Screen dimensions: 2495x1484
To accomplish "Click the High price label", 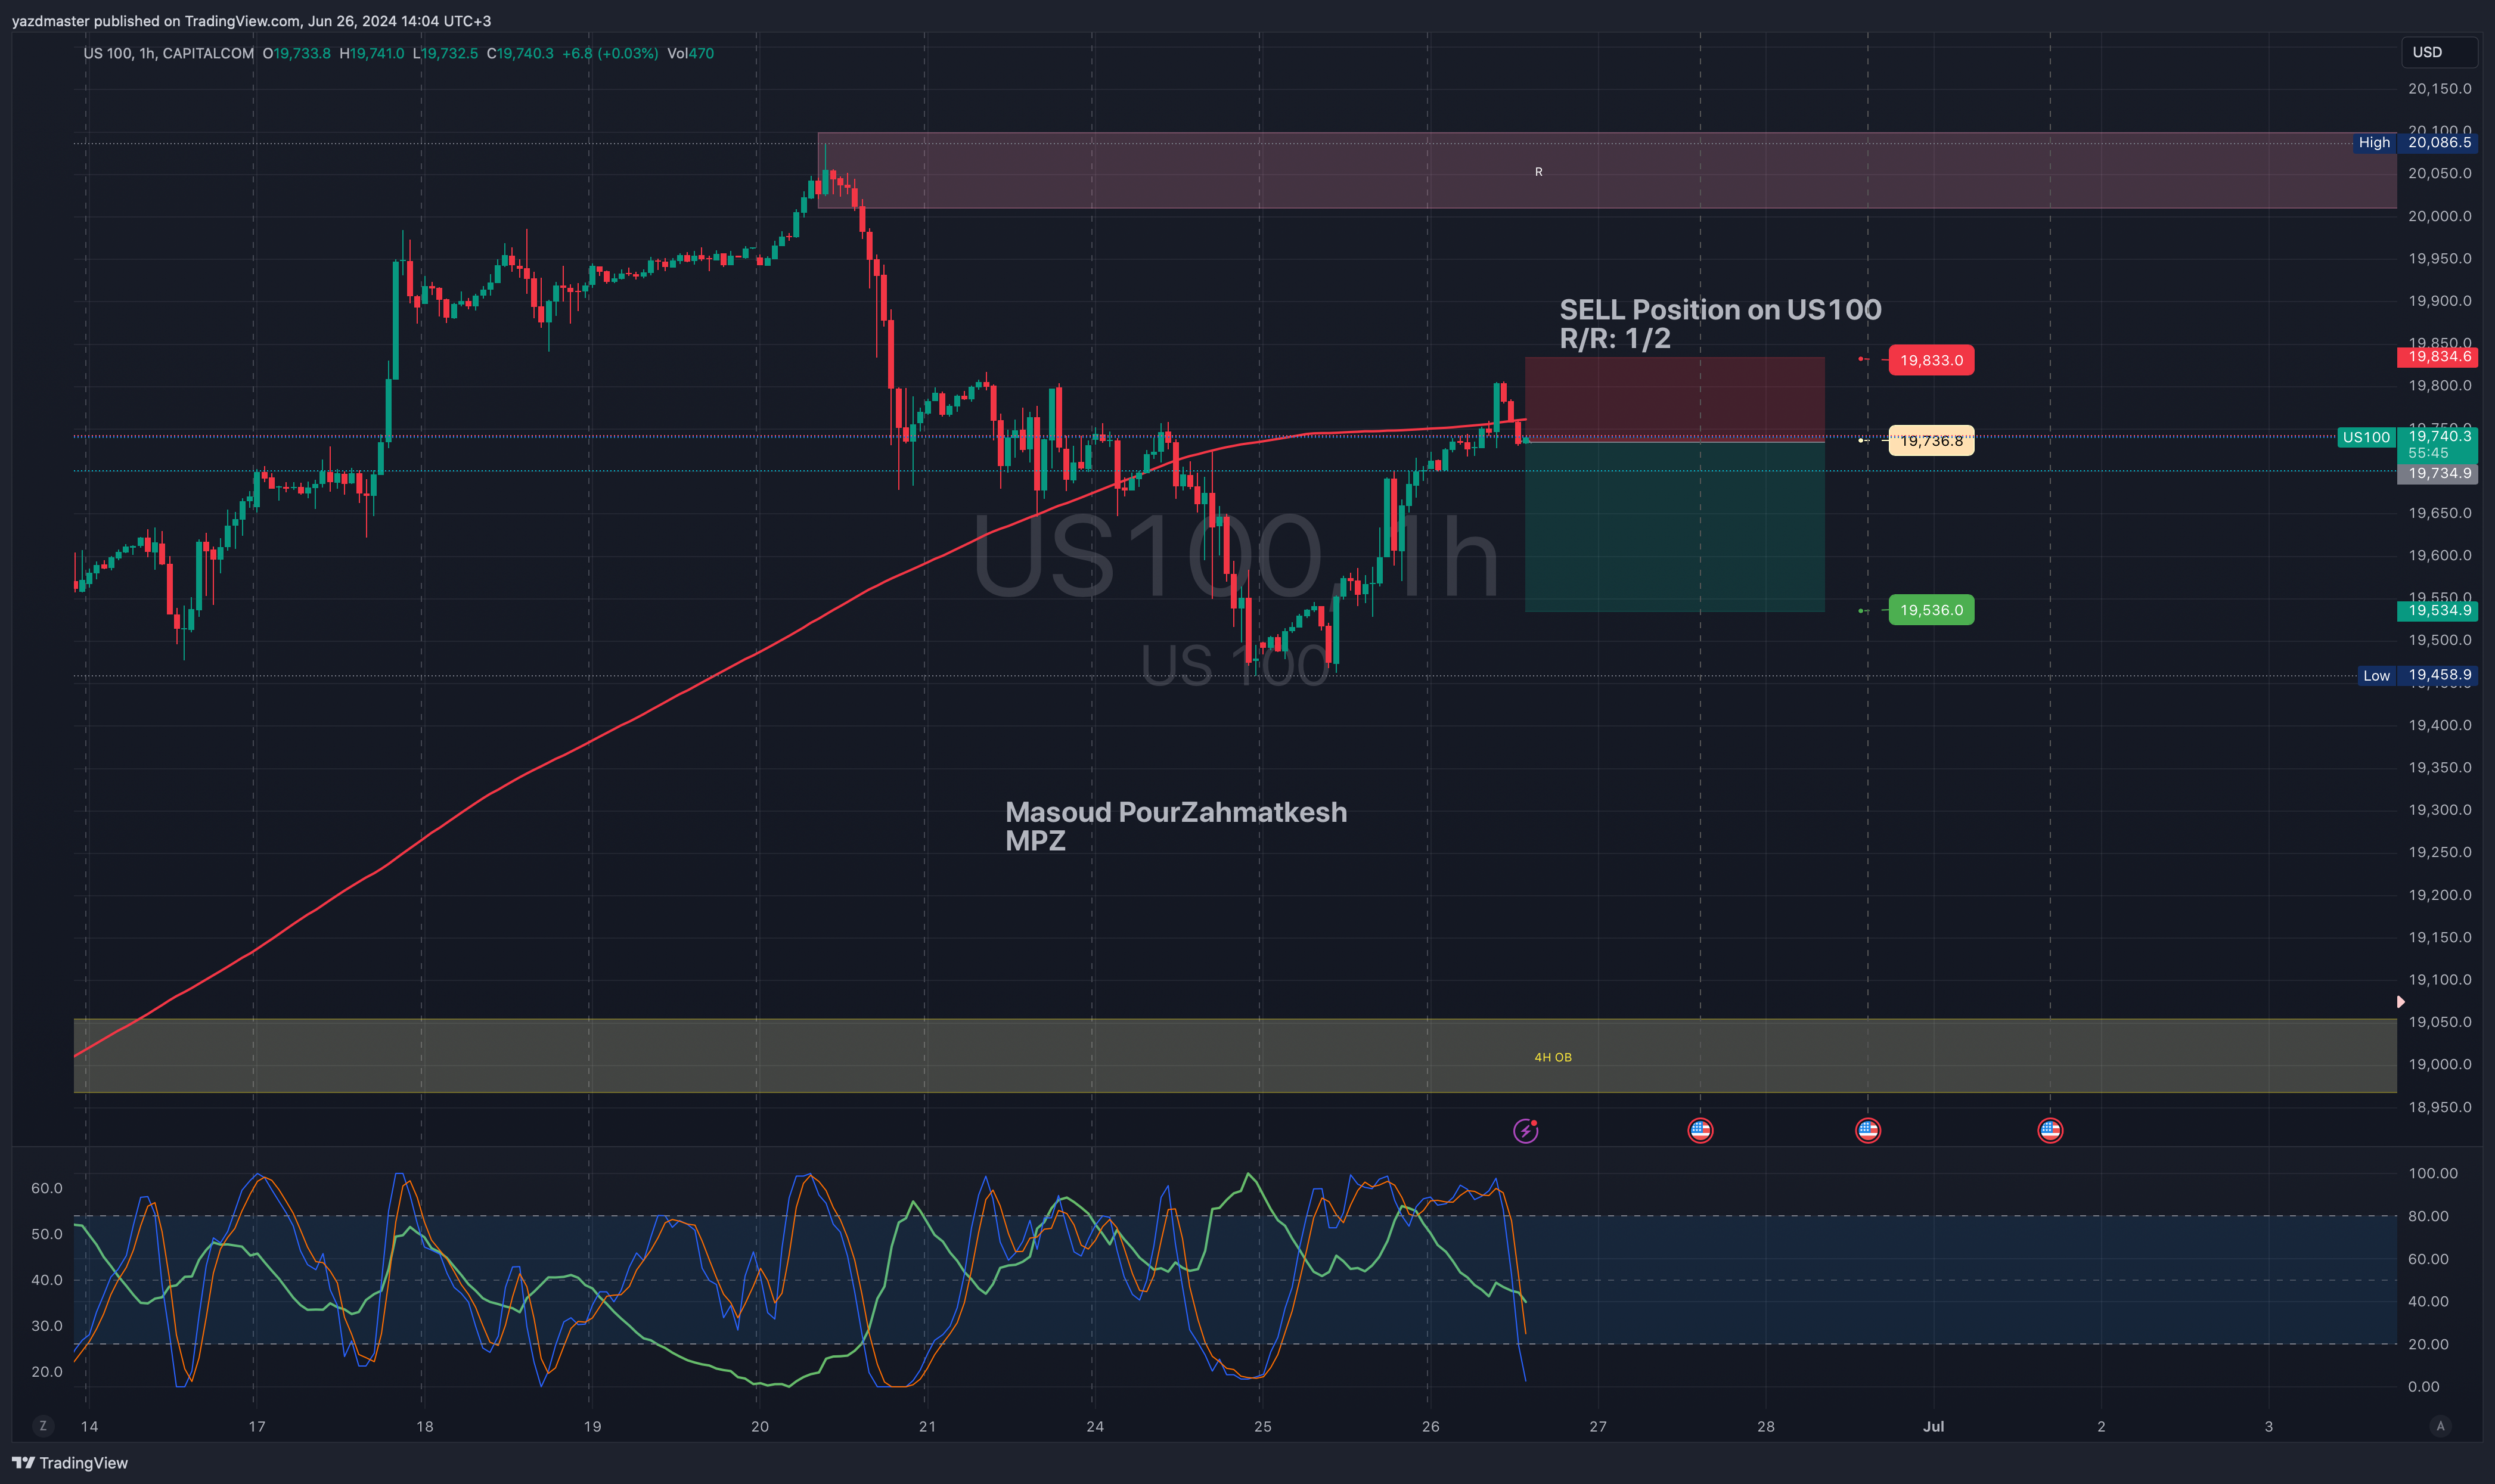I will (2415, 142).
